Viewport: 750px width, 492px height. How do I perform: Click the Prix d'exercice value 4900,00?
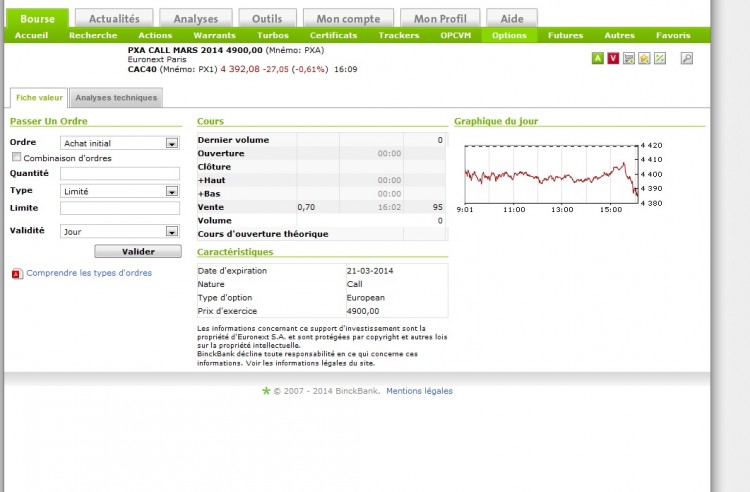pyautogui.click(x=363, y=311)
